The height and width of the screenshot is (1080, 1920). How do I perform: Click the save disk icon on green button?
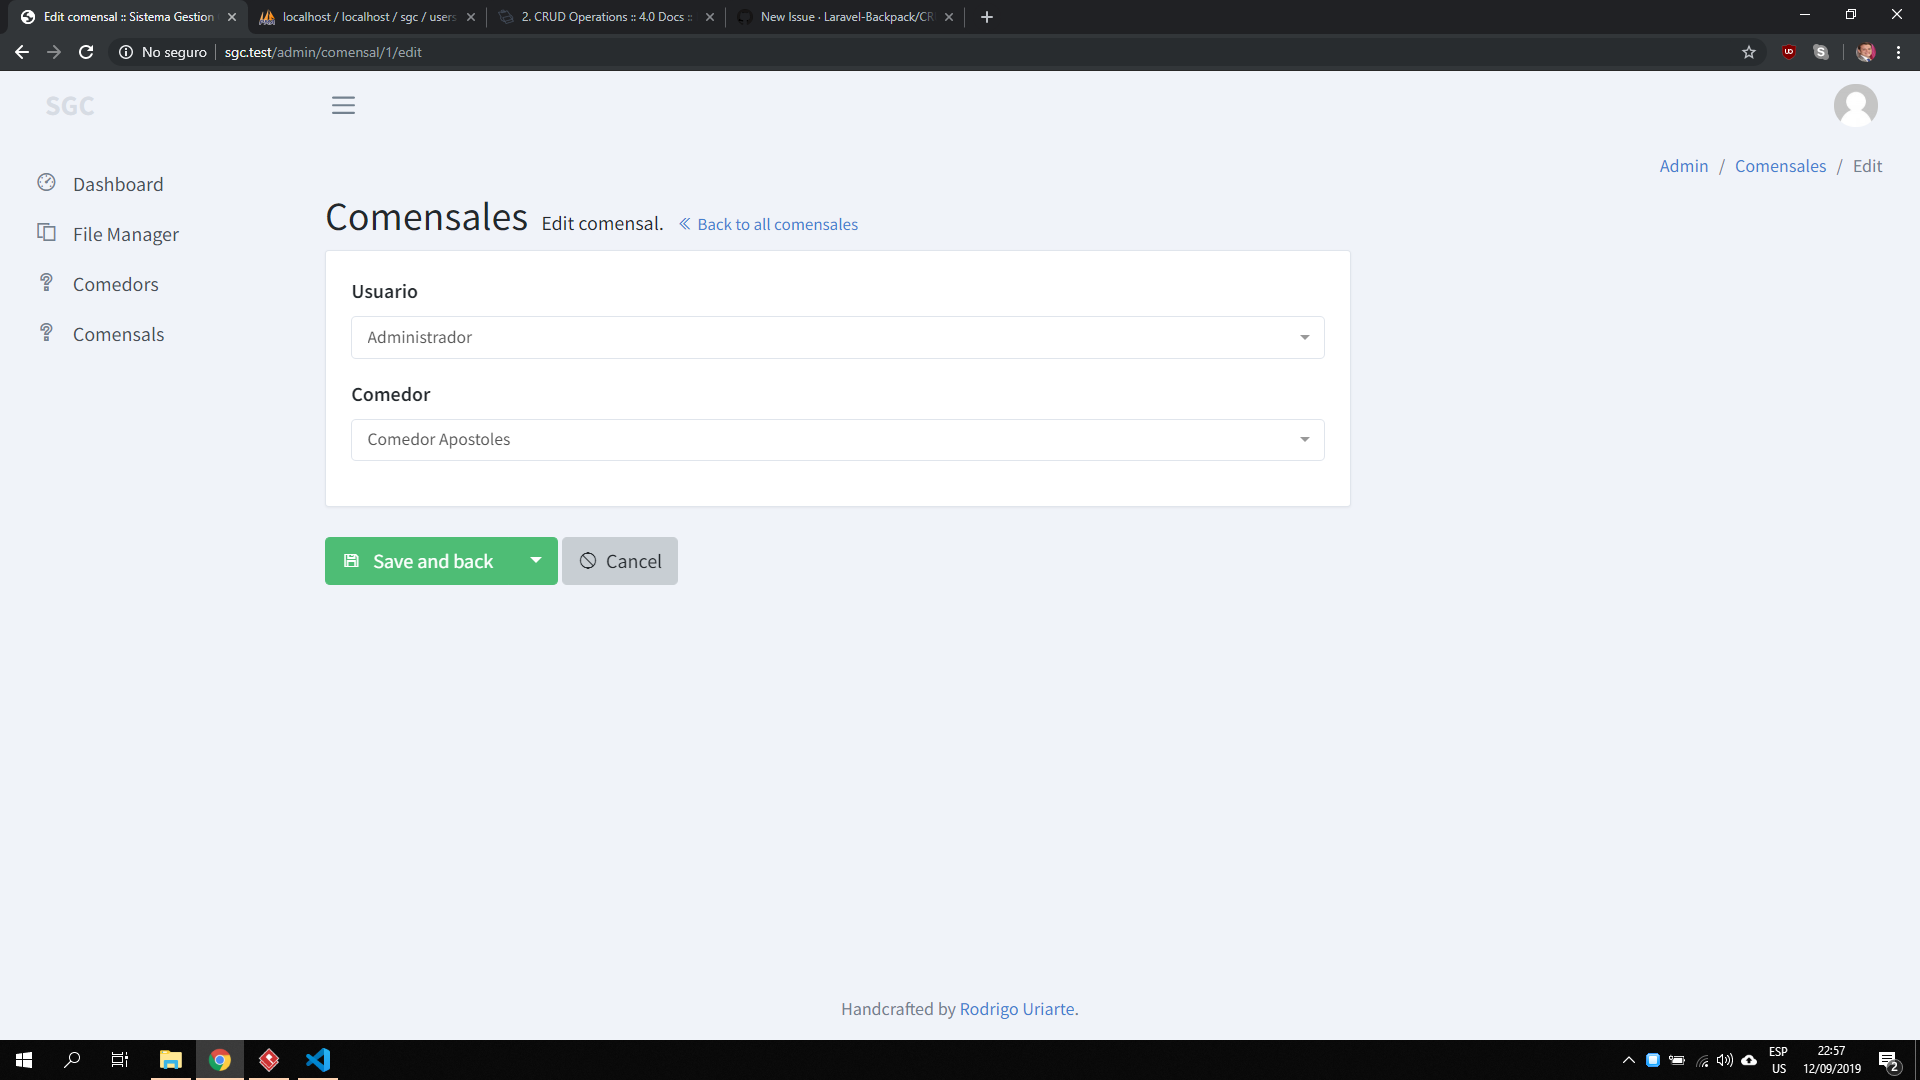coord(352,561)
